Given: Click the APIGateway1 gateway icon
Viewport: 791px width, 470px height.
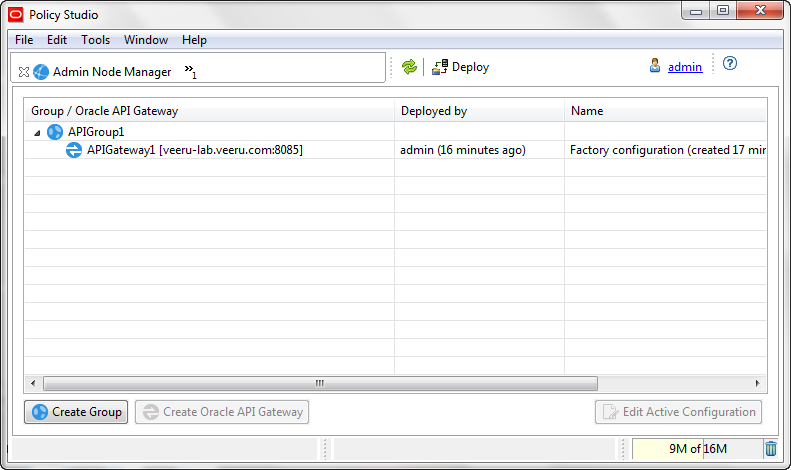Looking at the screenshot, I should click(x=74, y=150).
